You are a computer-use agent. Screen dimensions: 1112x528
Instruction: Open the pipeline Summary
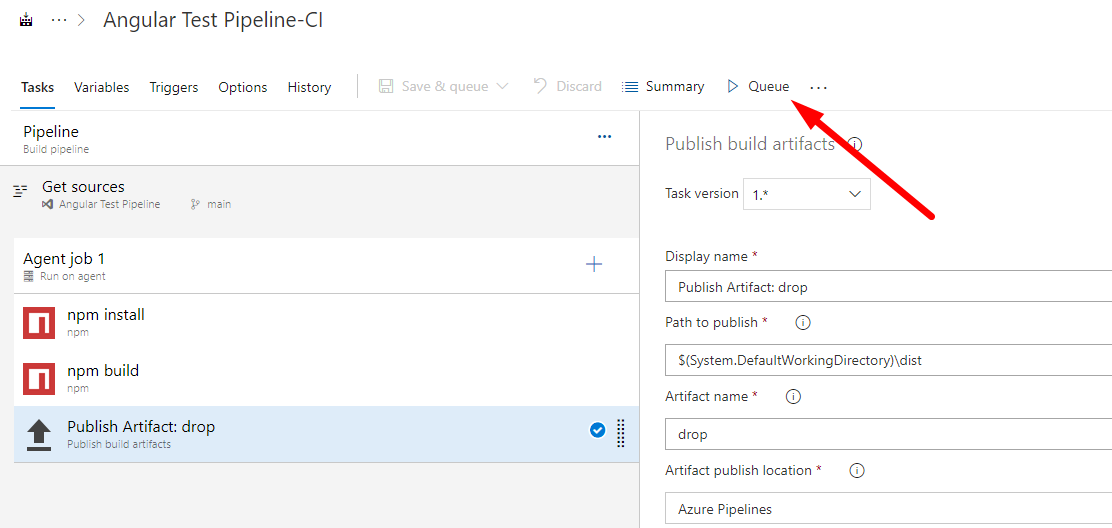pyautogui.click(x=663, y=87)
